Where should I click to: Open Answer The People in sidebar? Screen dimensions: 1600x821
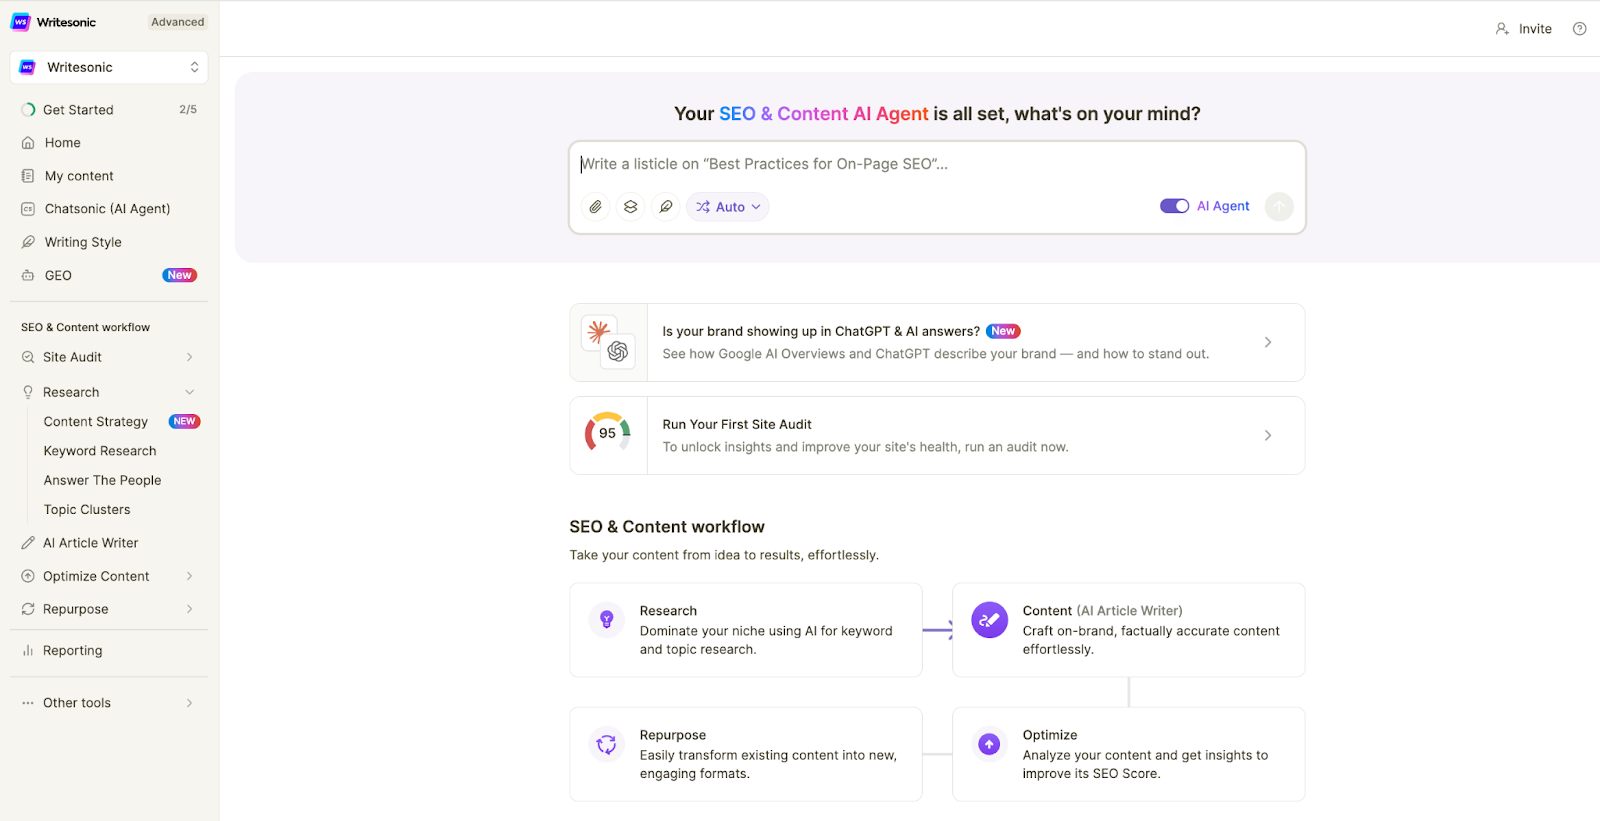click(102, 480)
